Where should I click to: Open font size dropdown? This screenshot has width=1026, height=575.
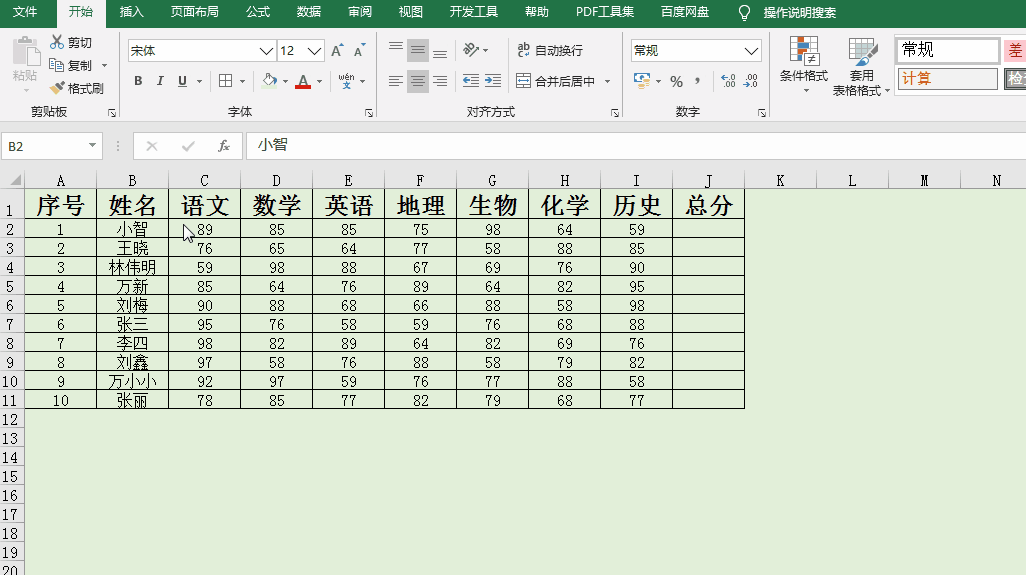[x=315, y=51]
